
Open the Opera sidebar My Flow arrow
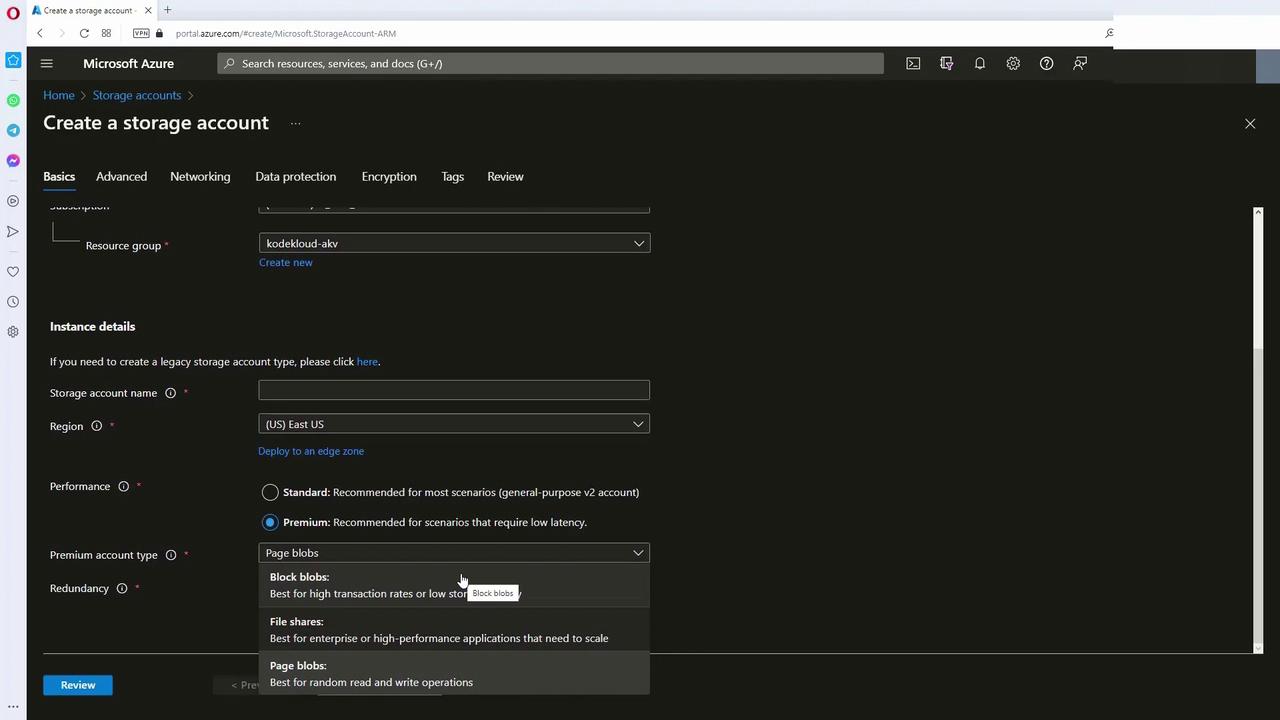pos(13,231)
